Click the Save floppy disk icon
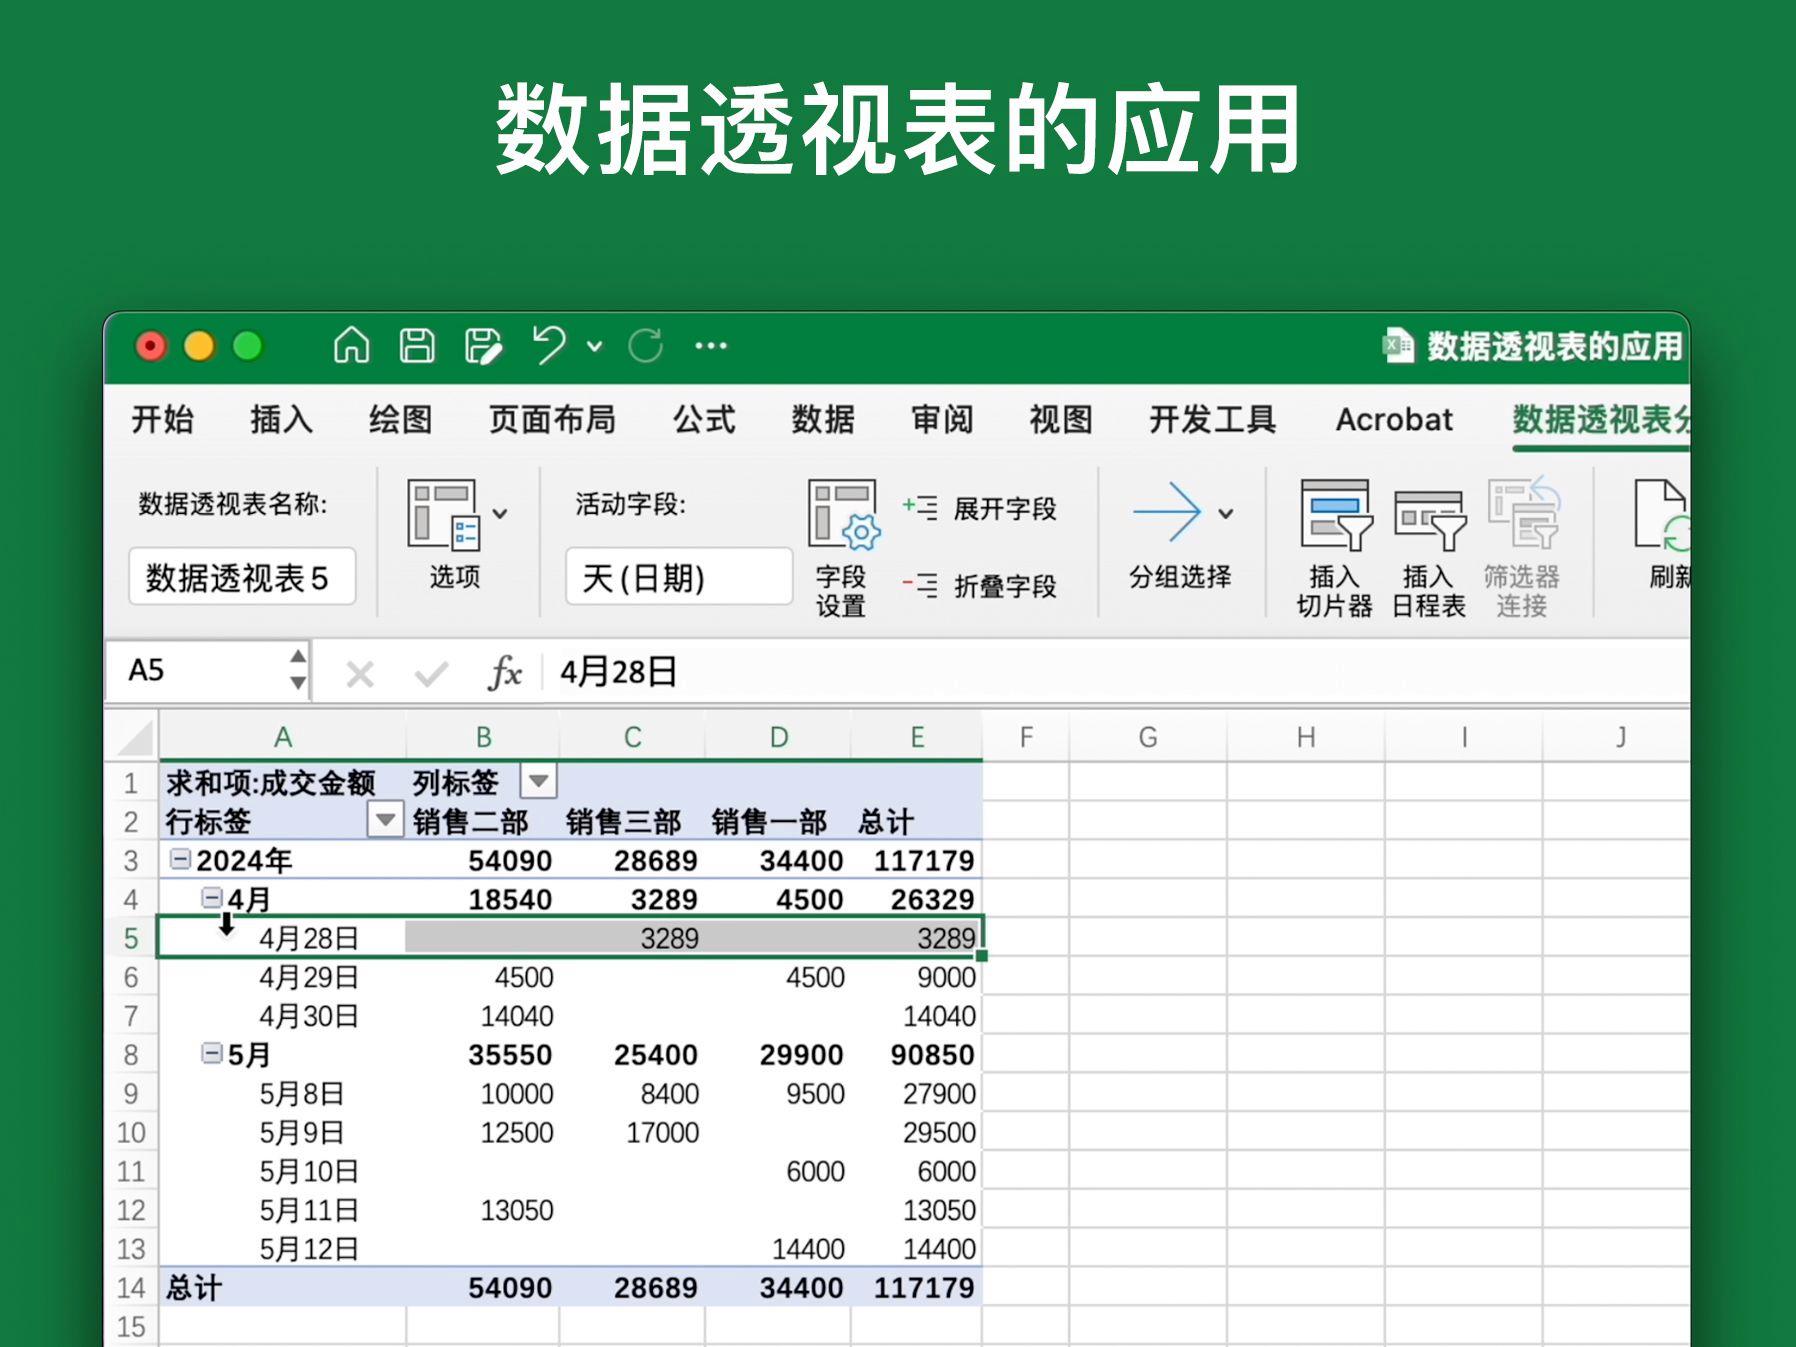 (x=417, y=346)
